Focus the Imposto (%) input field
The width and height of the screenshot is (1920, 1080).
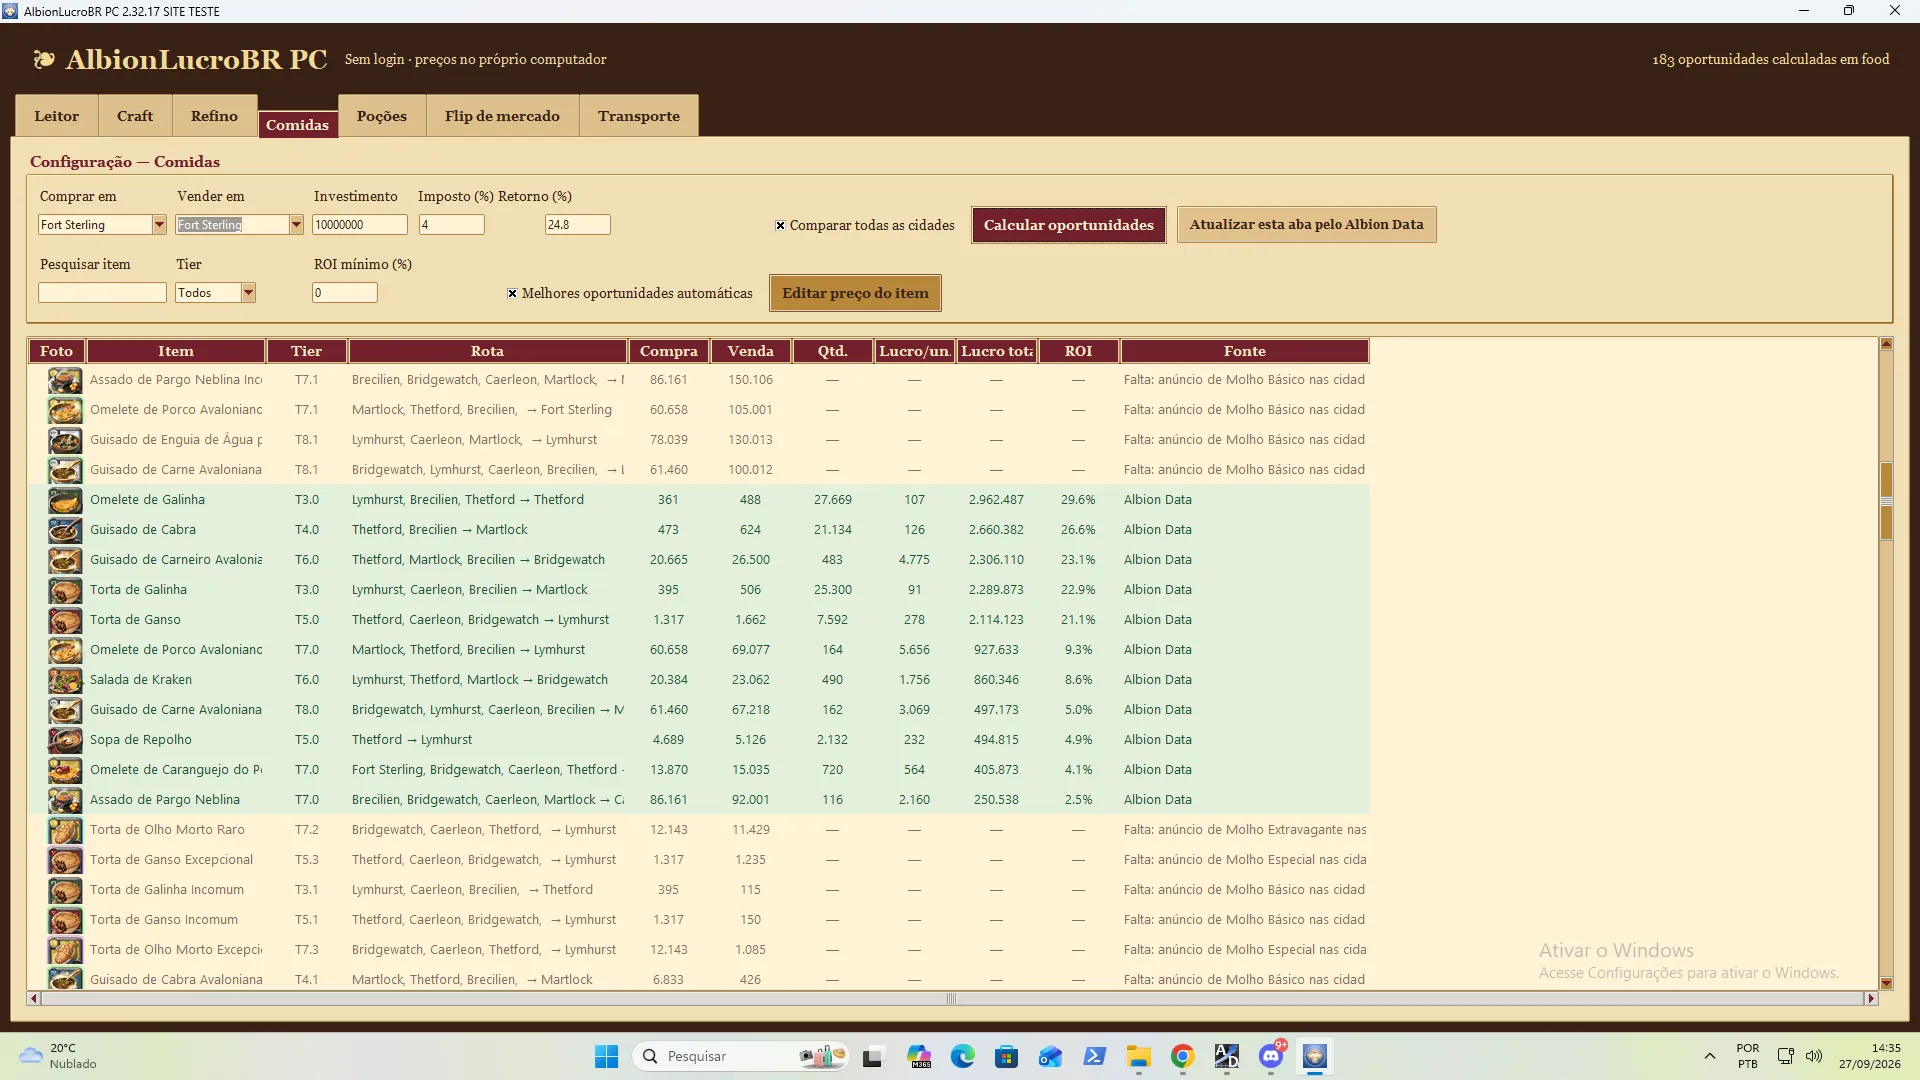tap(452, 225)
